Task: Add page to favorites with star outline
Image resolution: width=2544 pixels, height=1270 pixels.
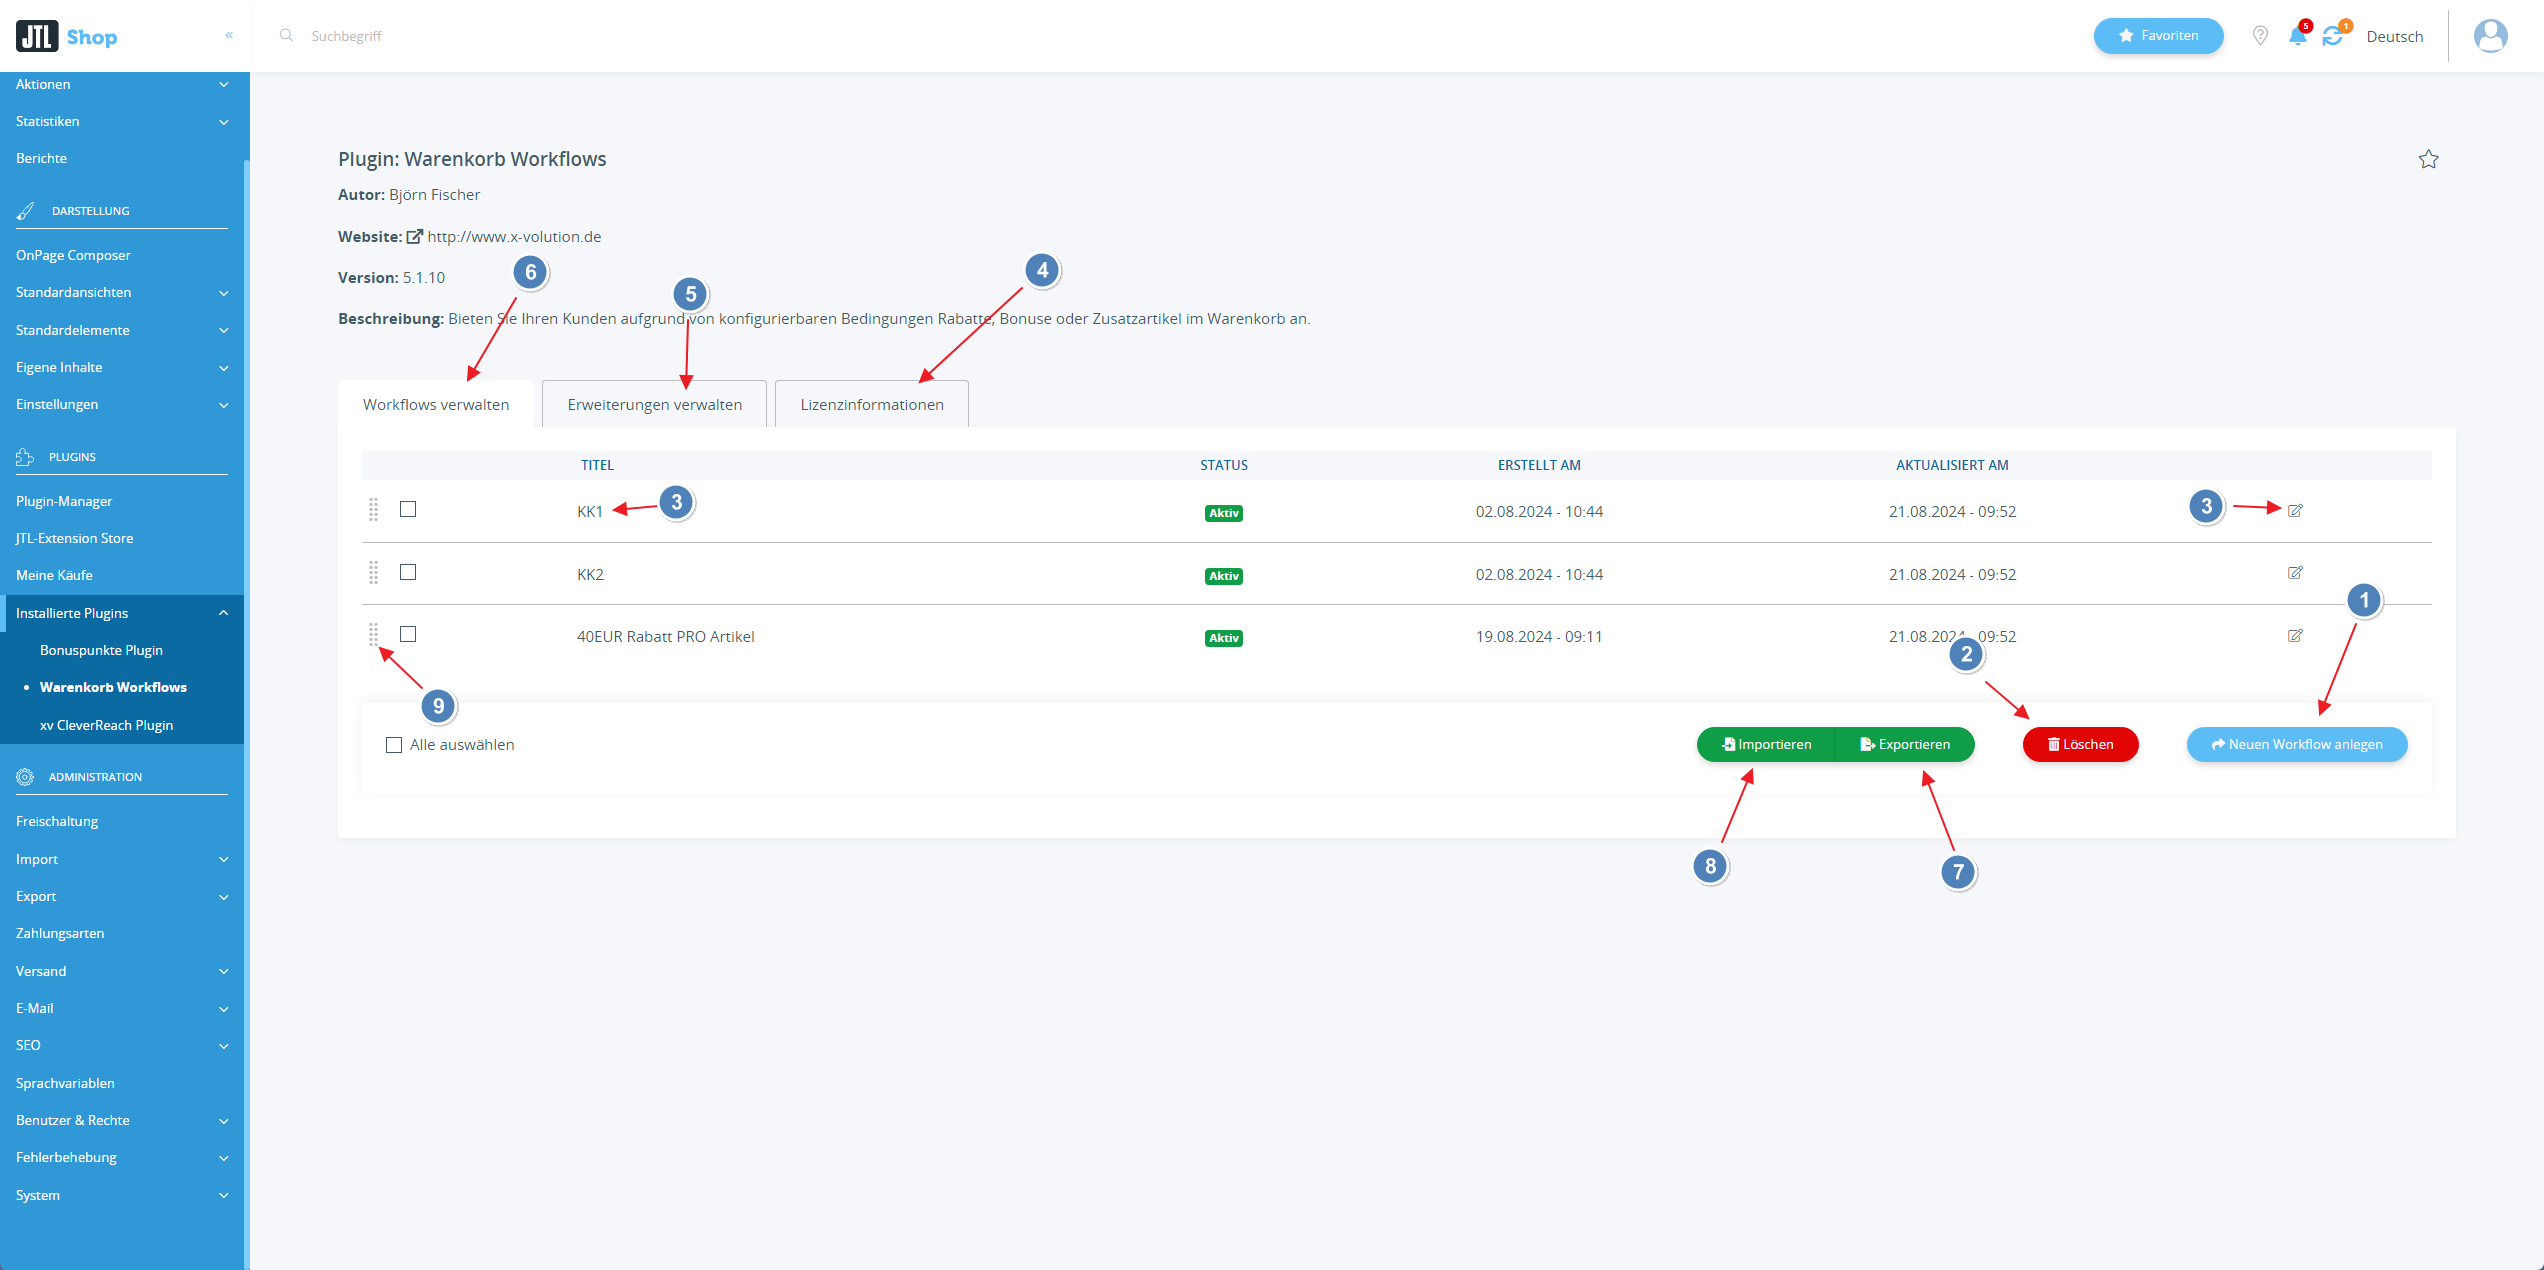Action: (x=2428, y=159)
